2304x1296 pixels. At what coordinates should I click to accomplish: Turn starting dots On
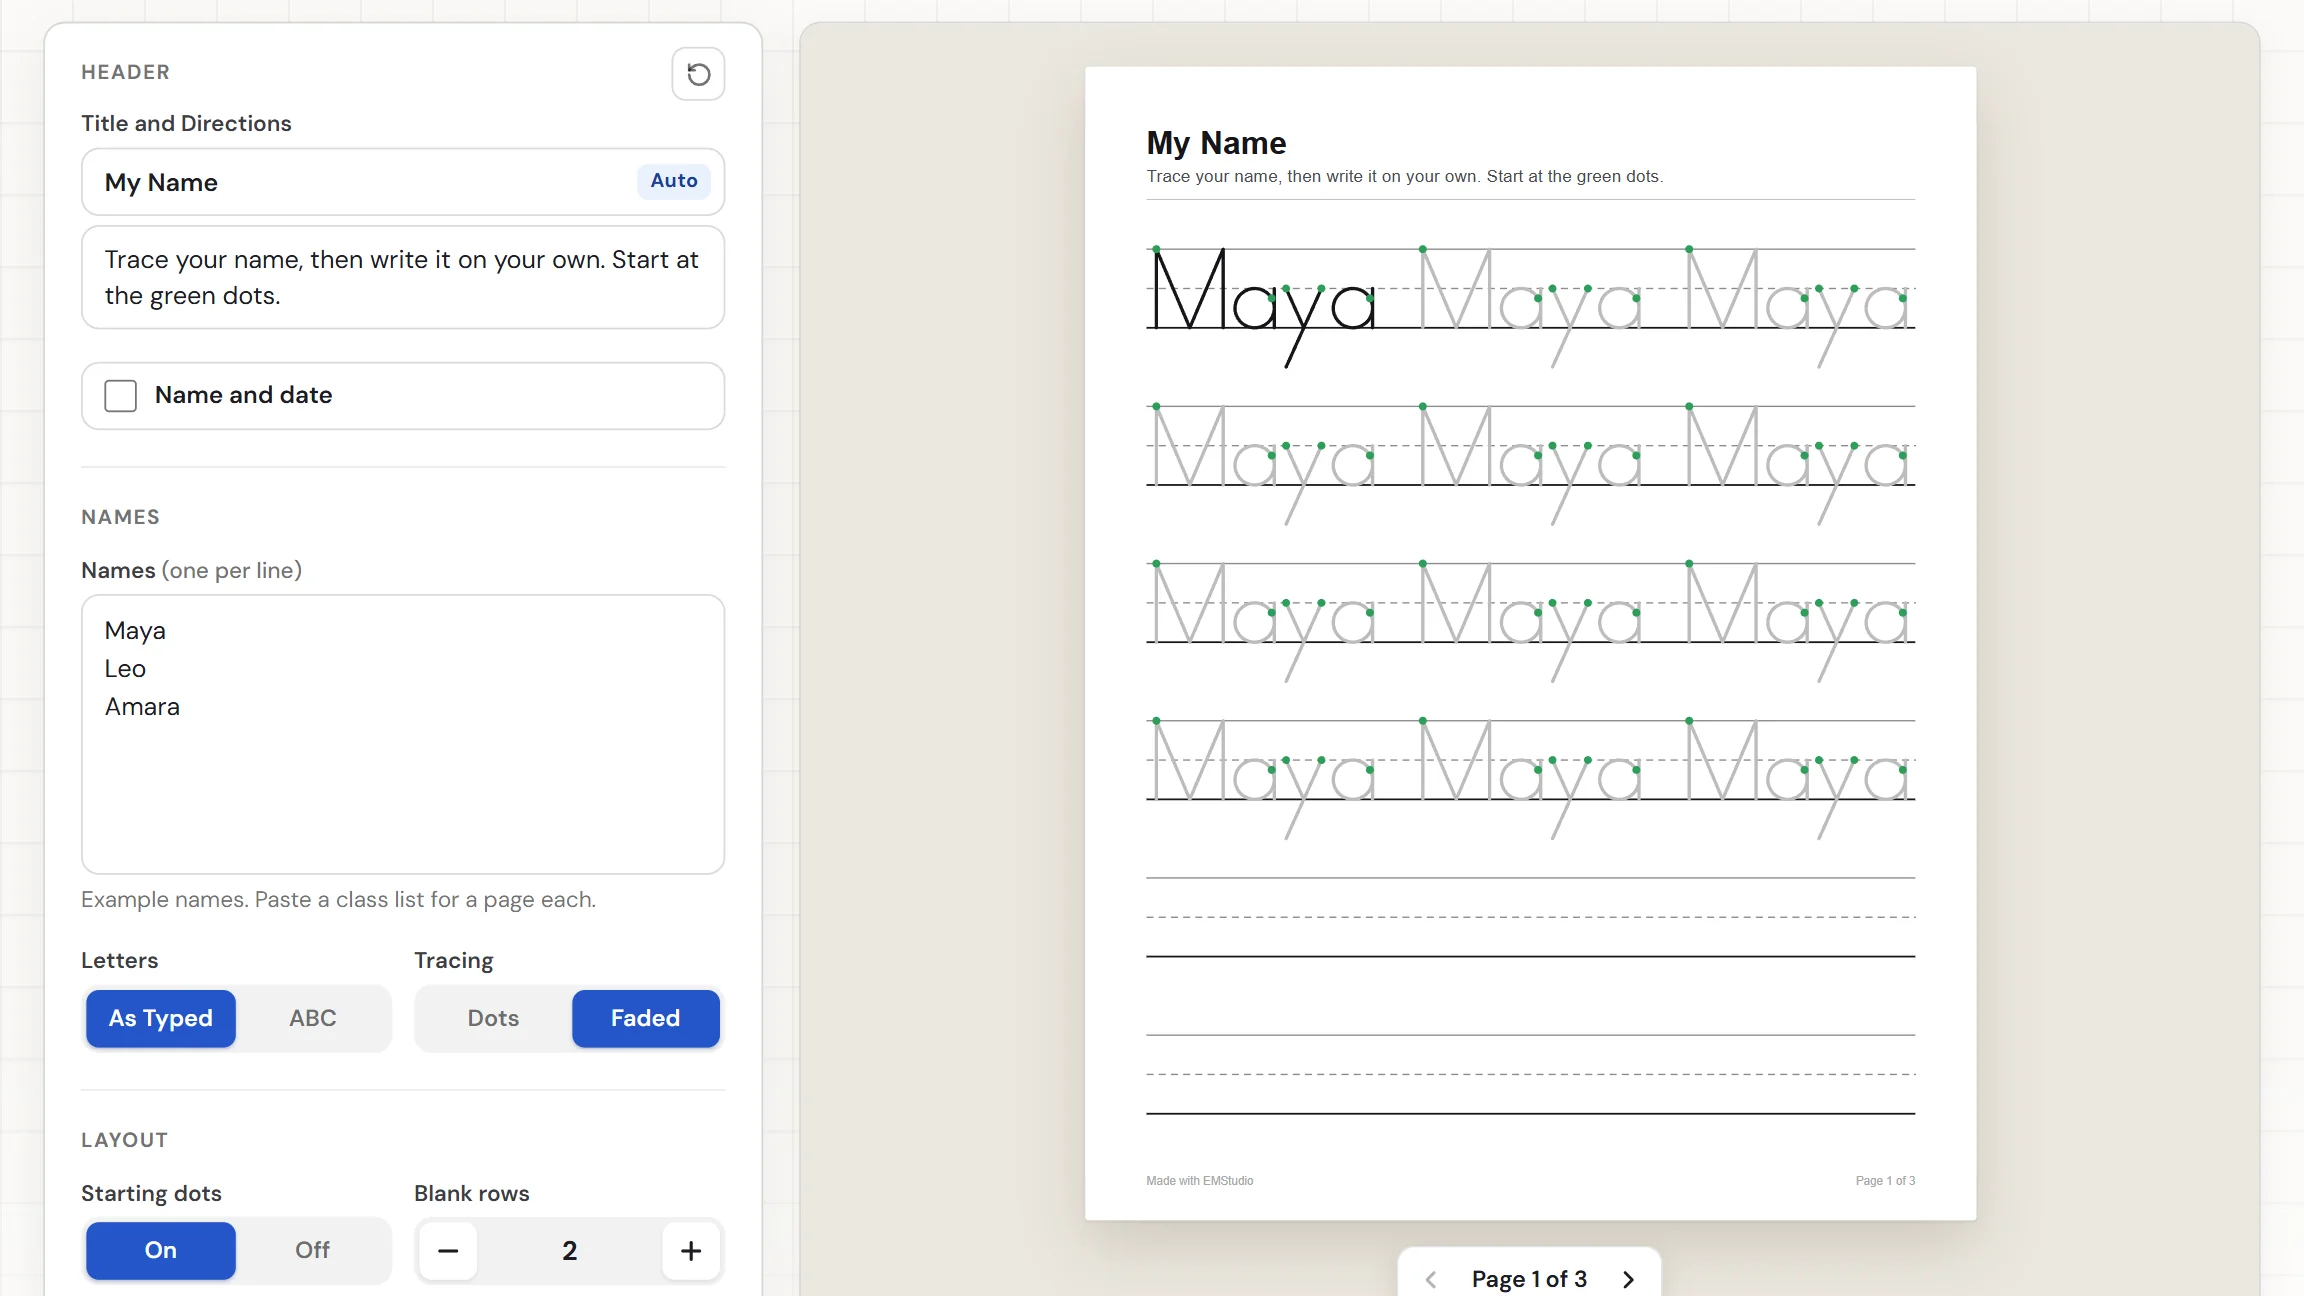(x=161, y=1250)
